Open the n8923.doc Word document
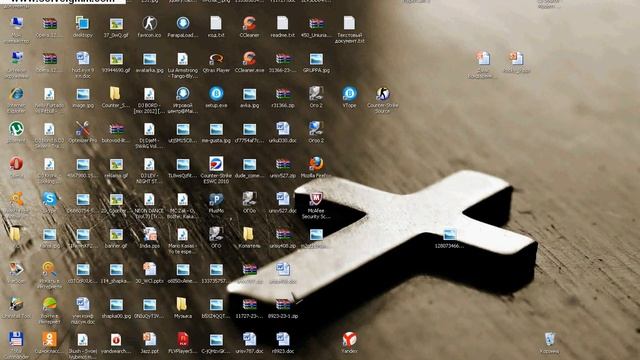Viewport: 640px width, 360px height. pyautogui.click(x=282, y=340)
